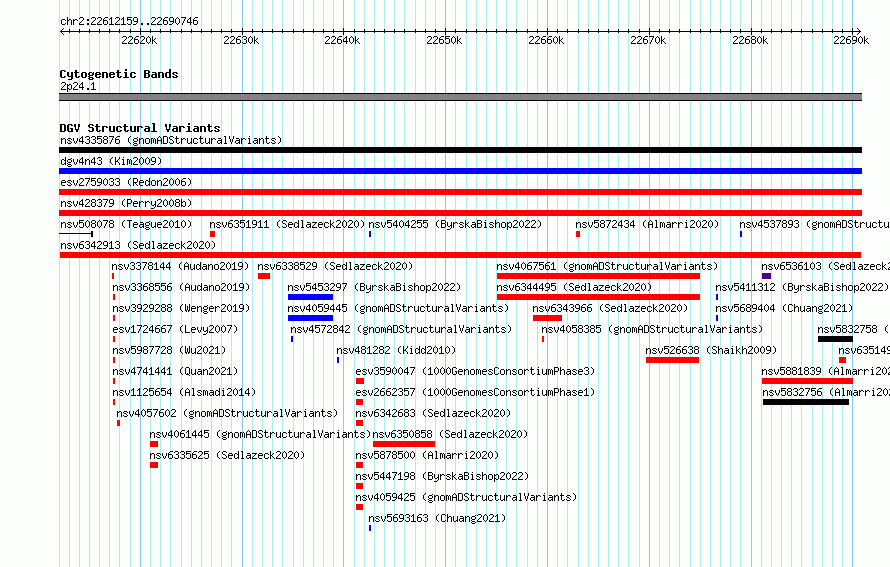Select nsv4061445 gnomAD variant label

tap(260, 434)
